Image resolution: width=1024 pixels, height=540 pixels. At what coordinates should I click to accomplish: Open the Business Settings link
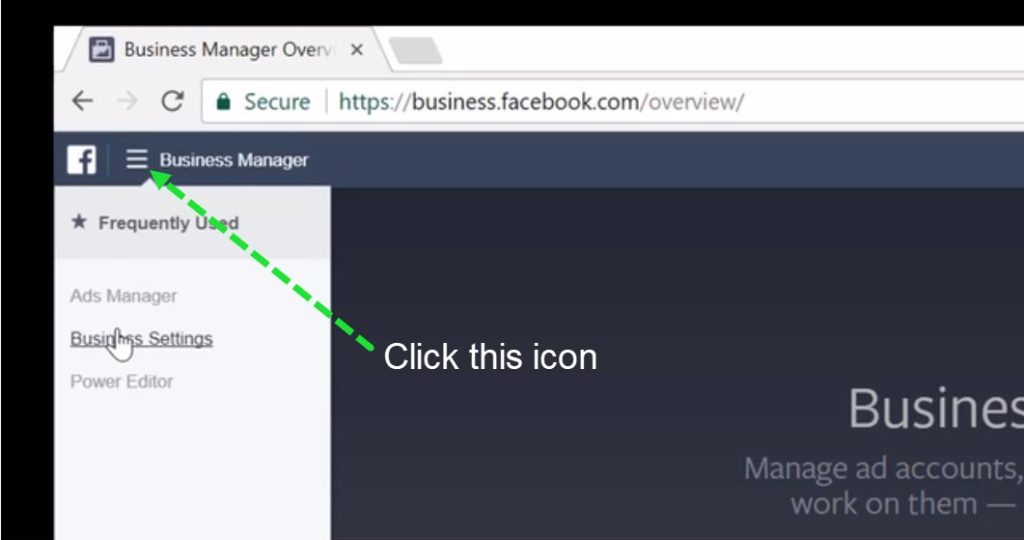[x=141, y=338]
